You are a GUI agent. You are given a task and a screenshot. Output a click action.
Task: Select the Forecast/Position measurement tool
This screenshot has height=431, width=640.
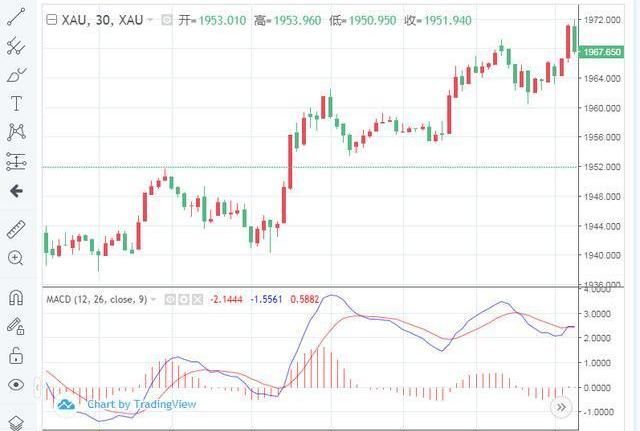16,162
